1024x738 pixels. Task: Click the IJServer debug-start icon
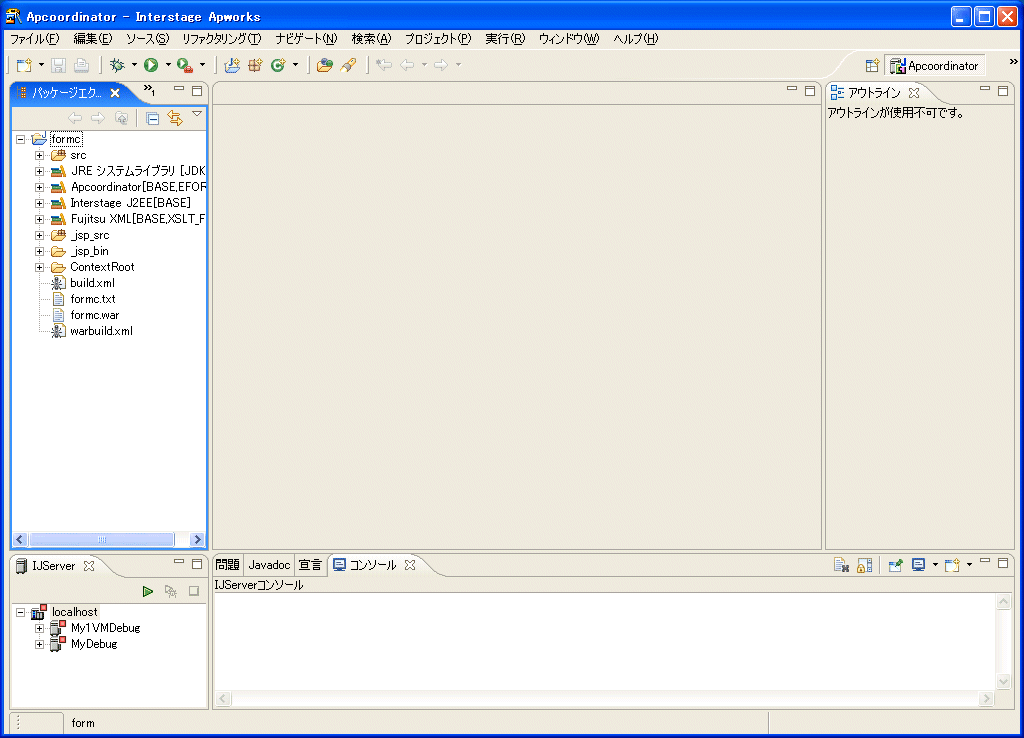pos(170,591)
